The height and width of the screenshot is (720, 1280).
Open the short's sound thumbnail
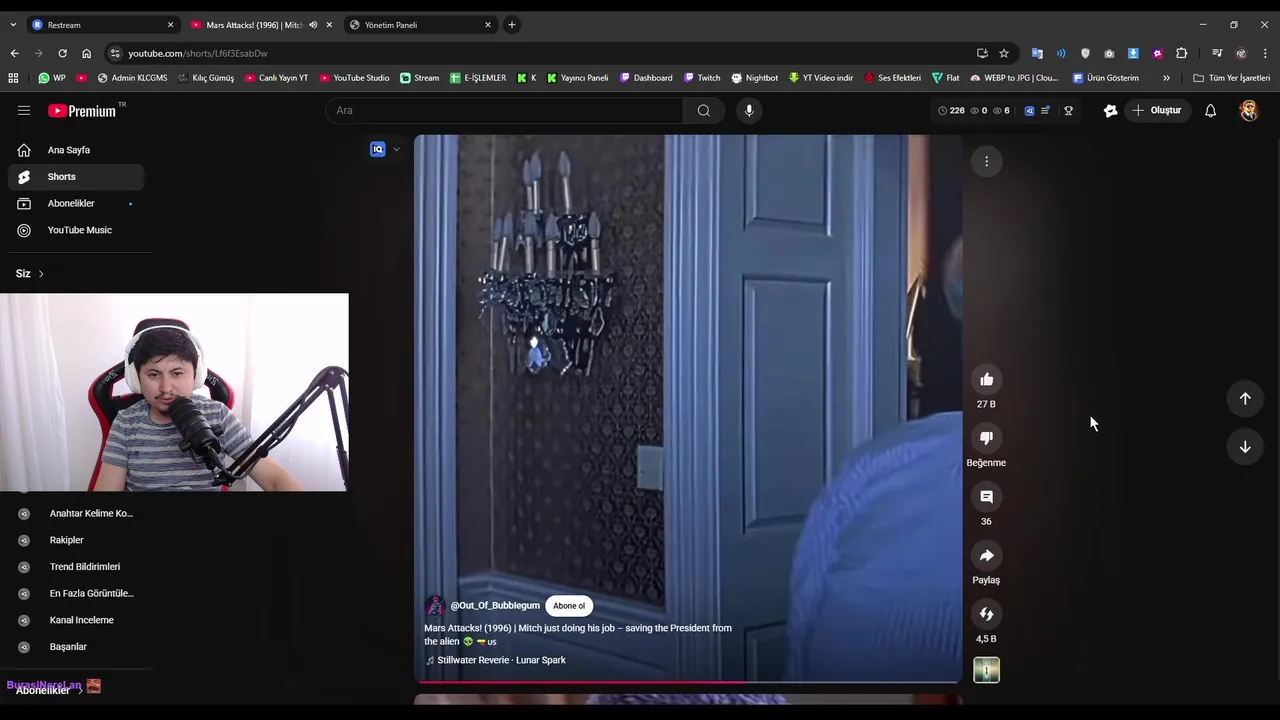pyautogui.click(x=986, y=670)
